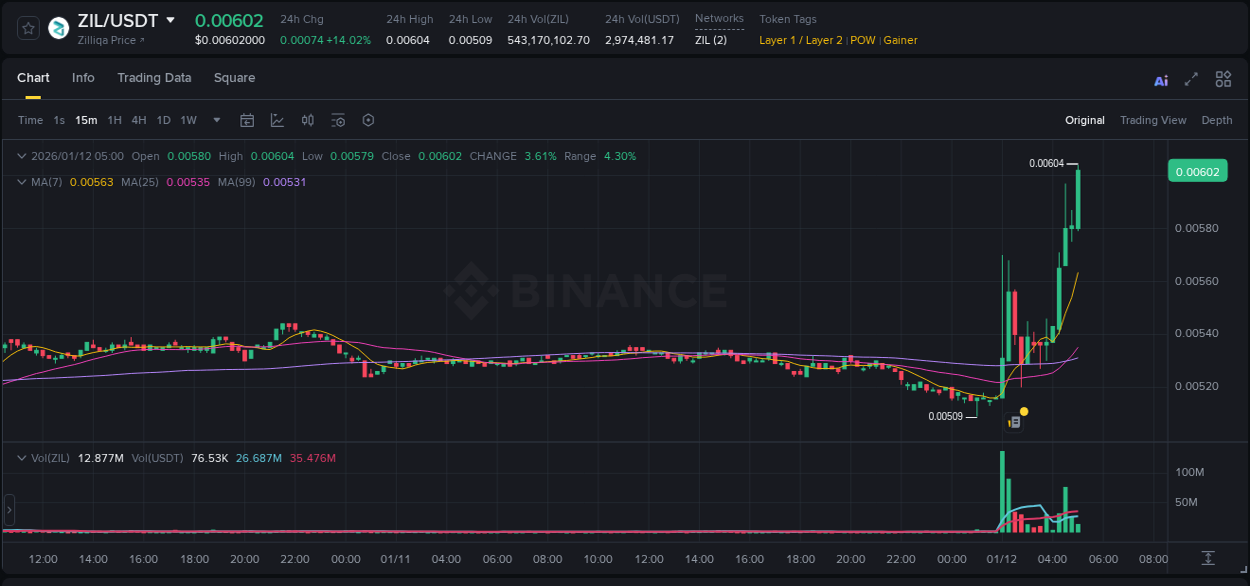Collapse the Vol(ZIL) indicator legend chevron
The height and width of the screenshot is (586, 1250).
pyautogui.click(x=22, y=458)
